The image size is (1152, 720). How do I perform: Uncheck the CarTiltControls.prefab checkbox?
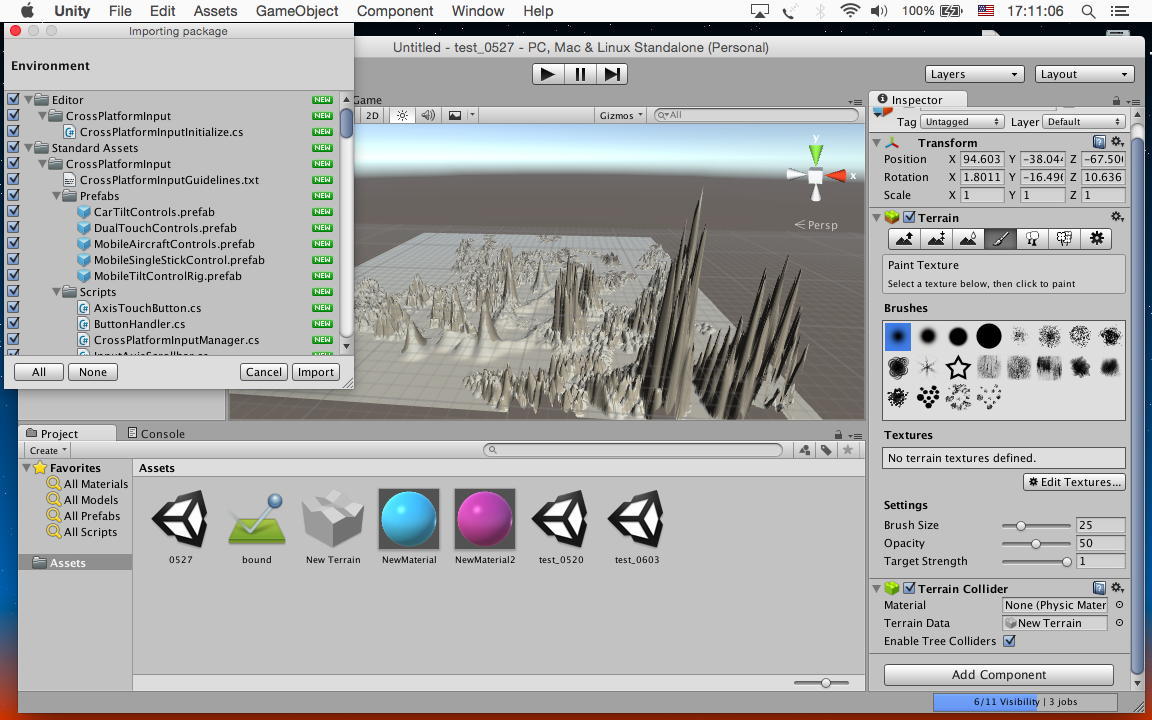[x=13, y=212]
